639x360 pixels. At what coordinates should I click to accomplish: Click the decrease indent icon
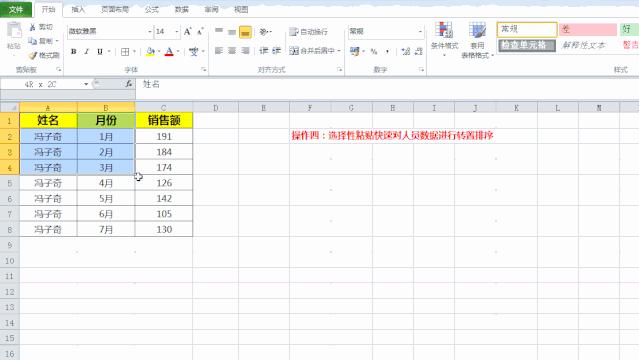264,51
